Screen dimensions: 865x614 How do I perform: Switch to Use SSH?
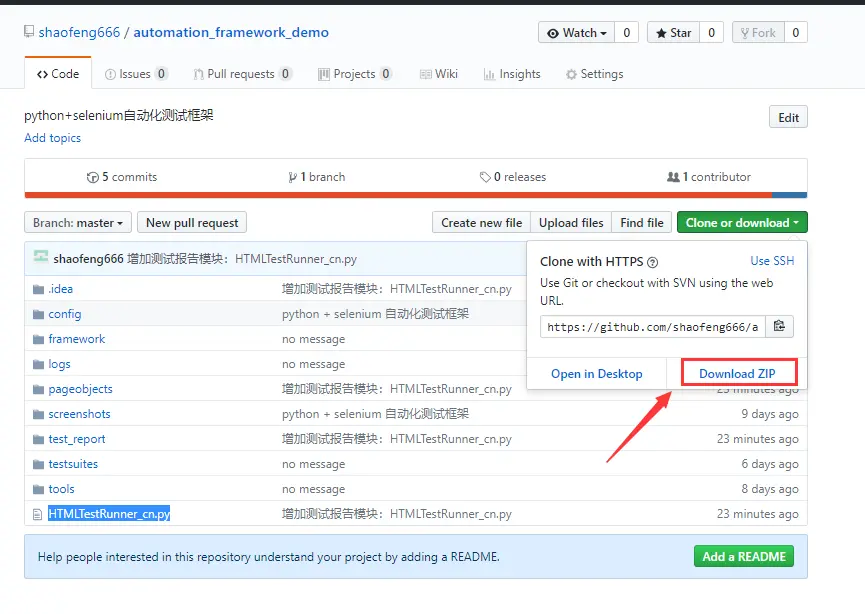[772, 261]
